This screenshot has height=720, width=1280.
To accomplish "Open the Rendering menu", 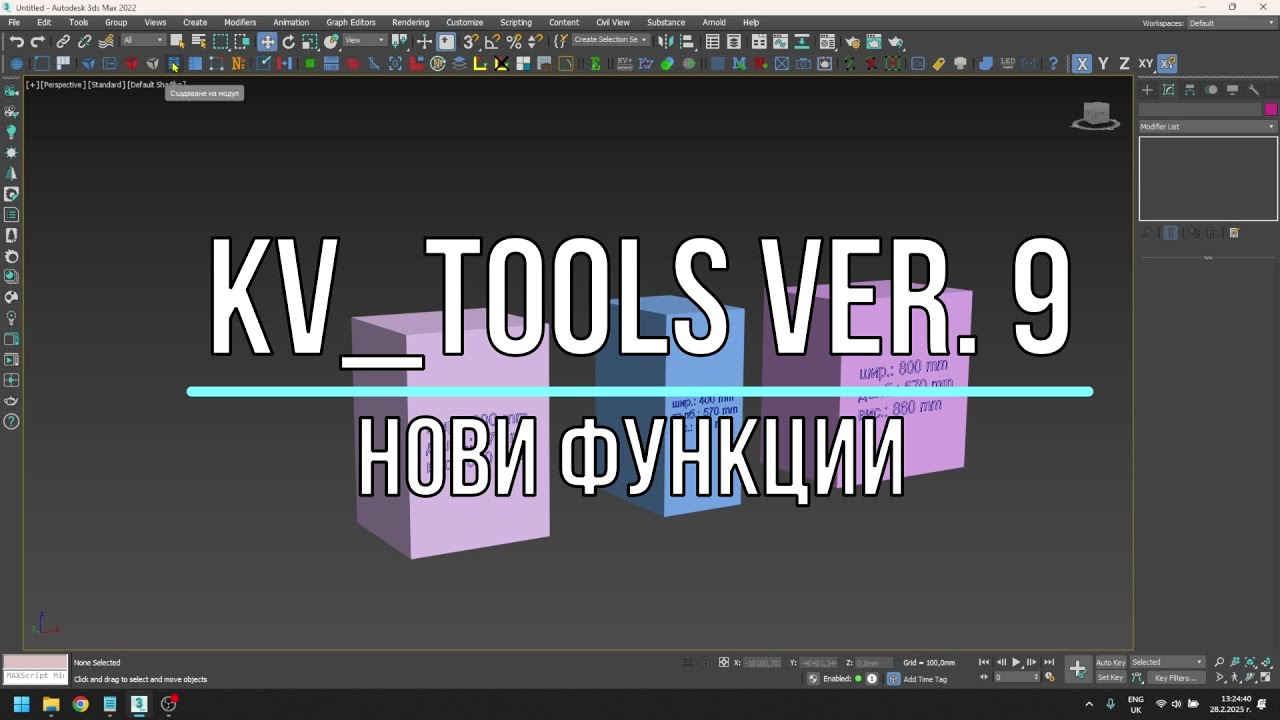I will tap(410, 22).
